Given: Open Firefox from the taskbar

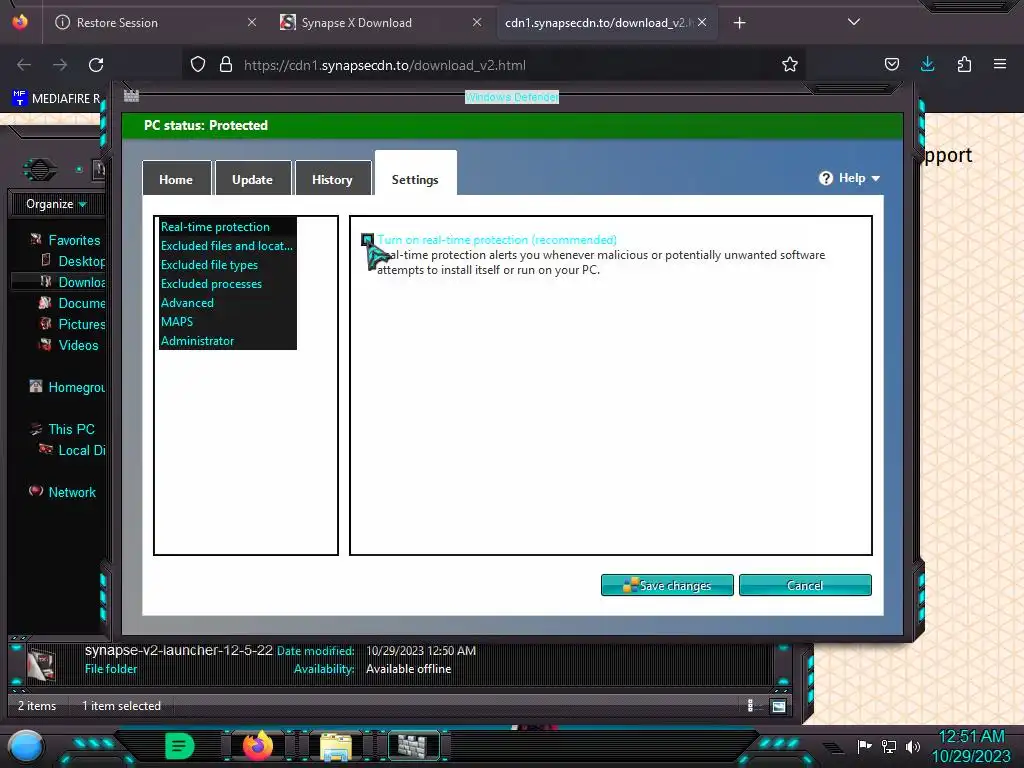Looking at the screenshot, I should (257, 745).
